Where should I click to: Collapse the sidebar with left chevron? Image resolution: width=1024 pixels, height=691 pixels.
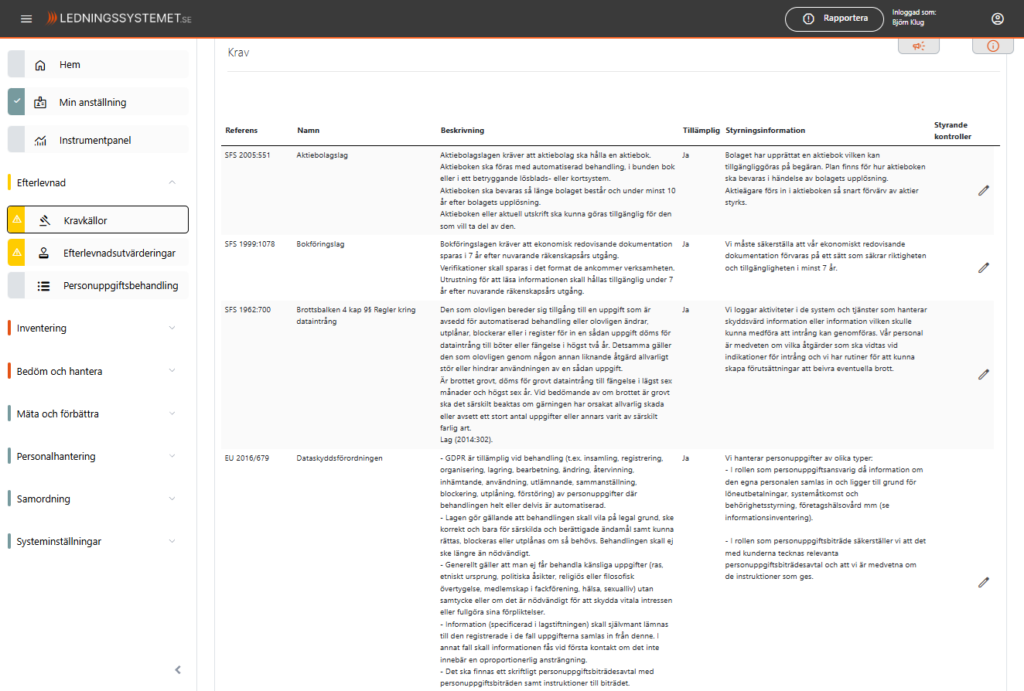(x=178, y=670)
